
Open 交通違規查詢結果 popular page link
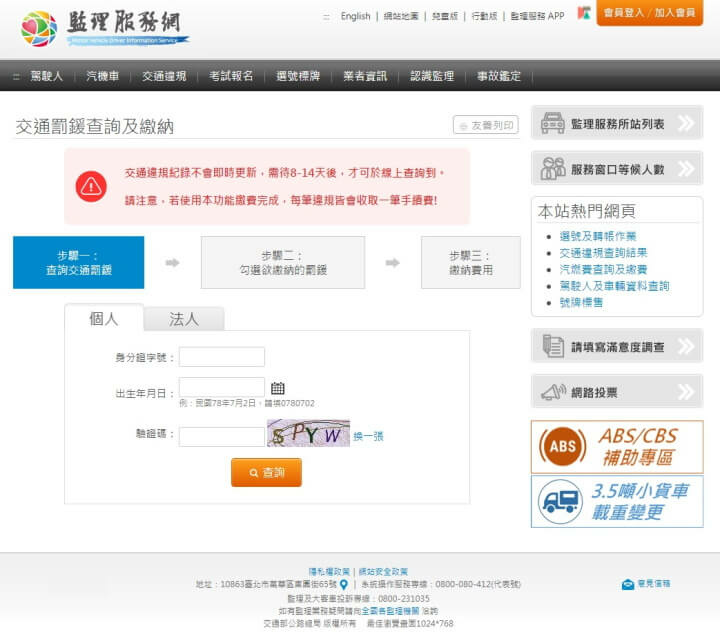(x=603, y=252)
